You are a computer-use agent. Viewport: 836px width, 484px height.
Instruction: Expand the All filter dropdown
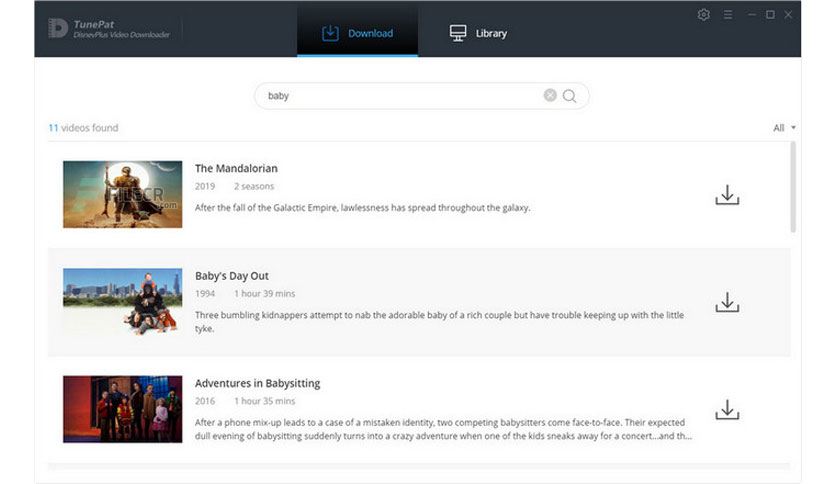pyautogui.click(x=784, y=128)
